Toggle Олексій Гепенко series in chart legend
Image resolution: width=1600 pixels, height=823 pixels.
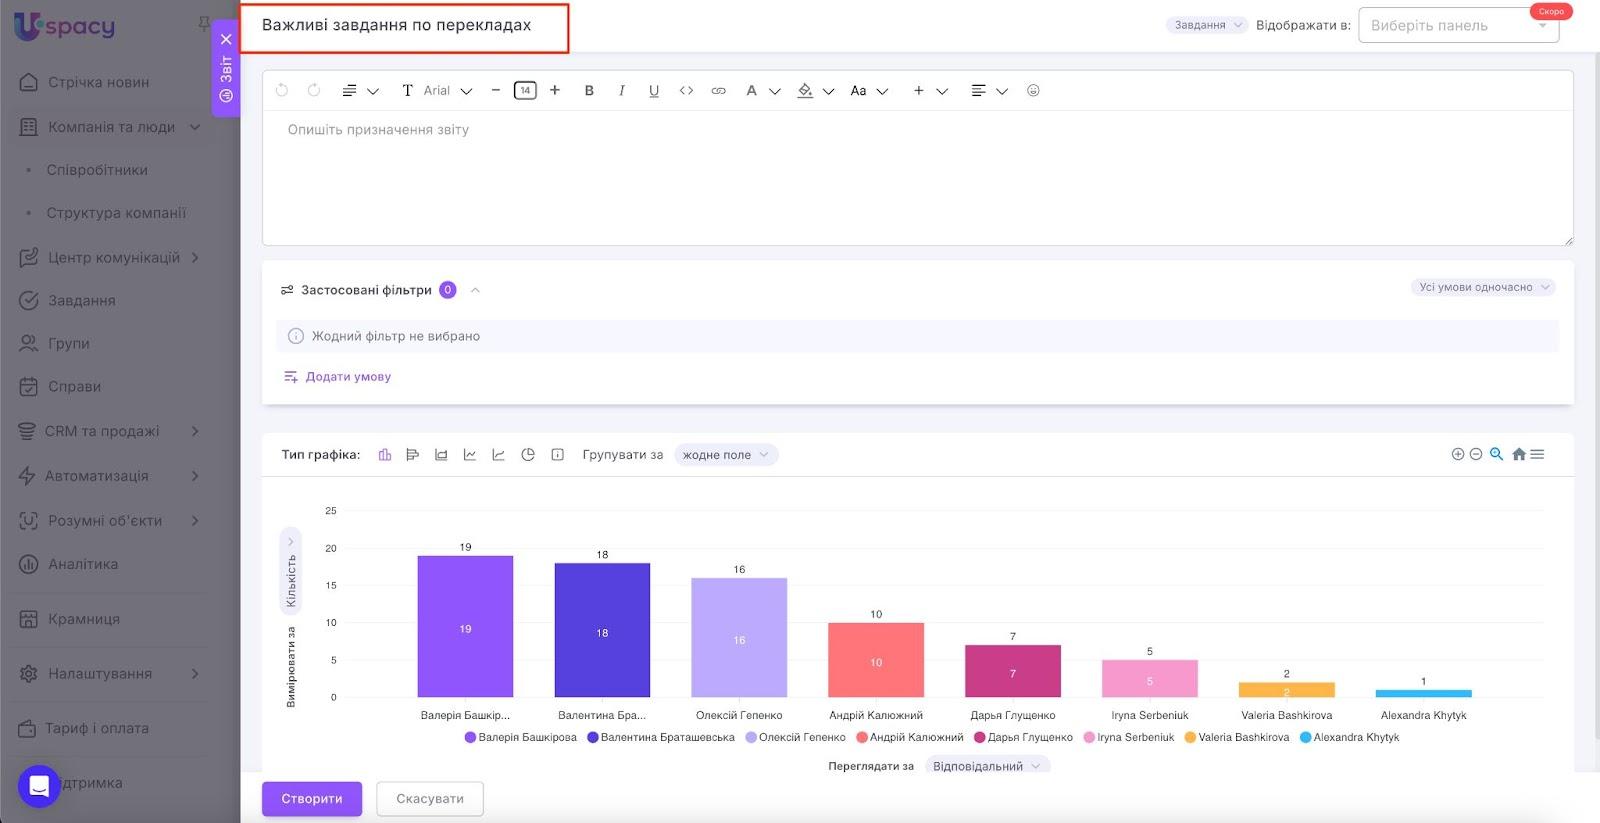pos(795,738)
